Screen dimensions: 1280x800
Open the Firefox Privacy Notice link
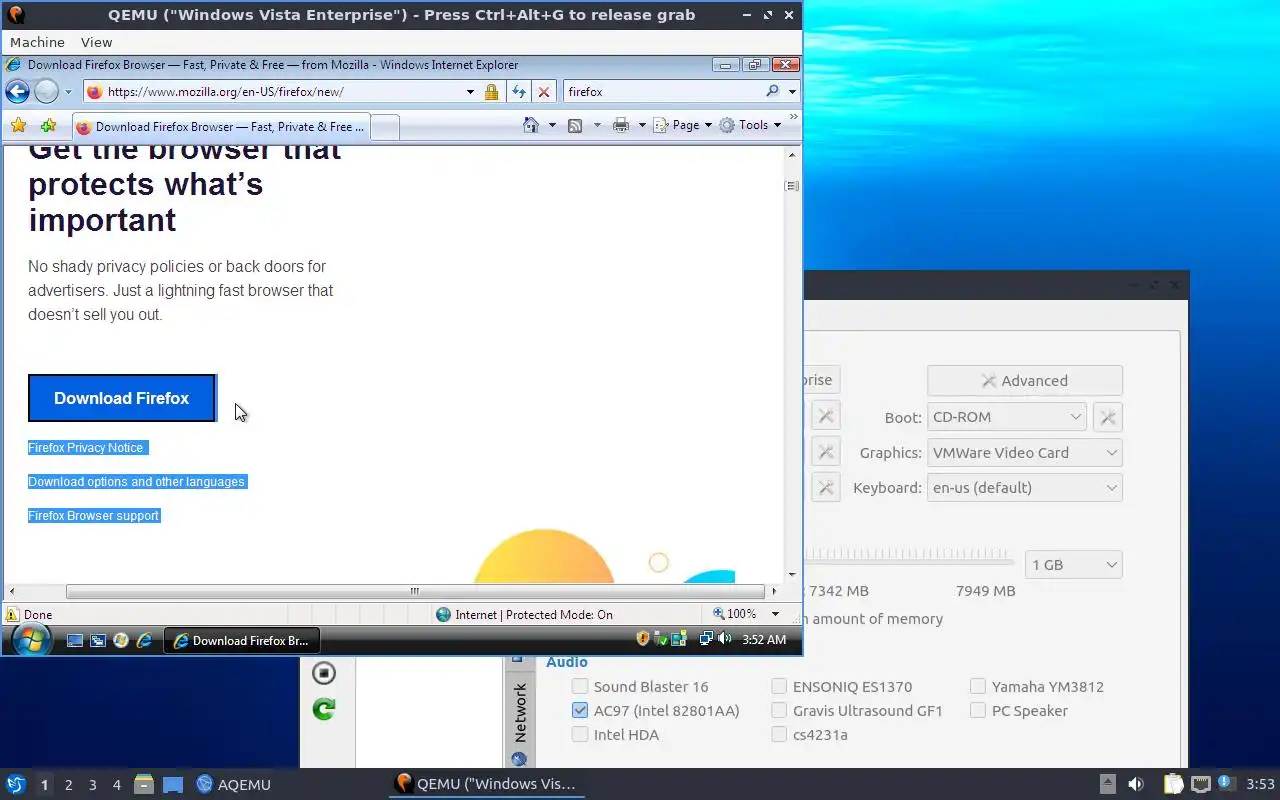pyautogui.click(x=86, y=448)
